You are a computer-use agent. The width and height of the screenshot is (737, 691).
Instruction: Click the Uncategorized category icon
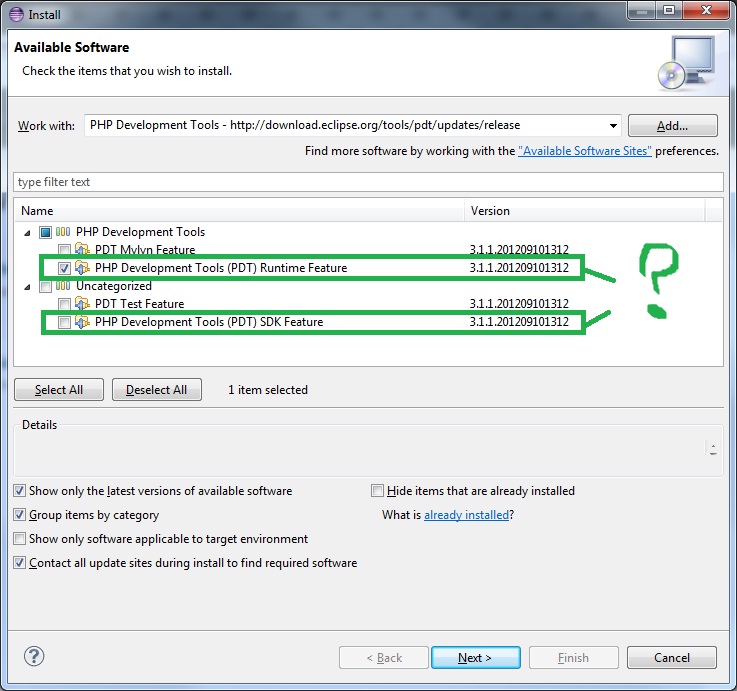63,286
